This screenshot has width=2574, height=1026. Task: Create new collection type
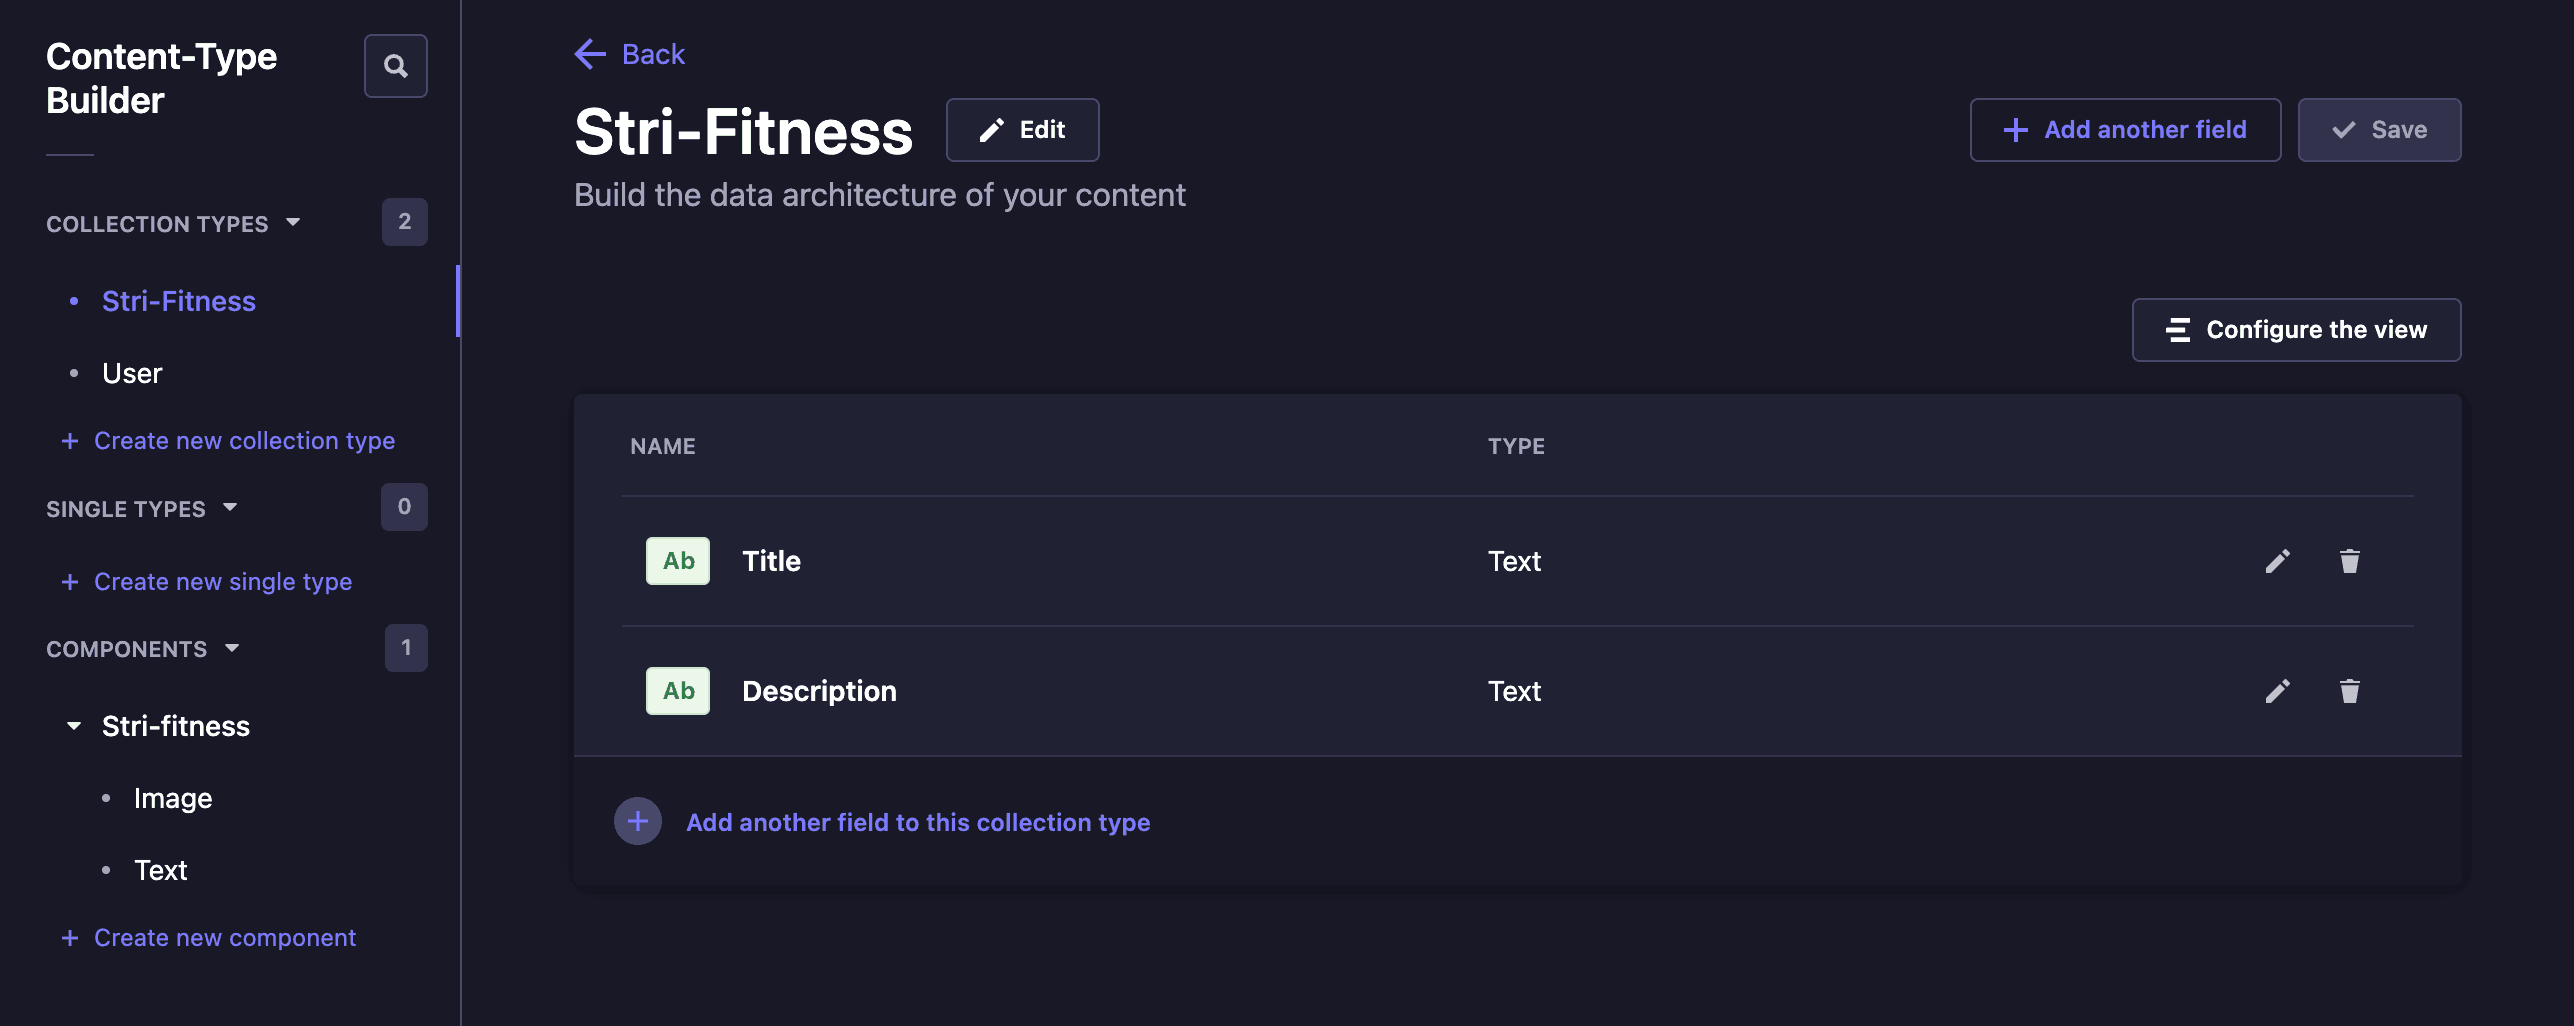228,440
